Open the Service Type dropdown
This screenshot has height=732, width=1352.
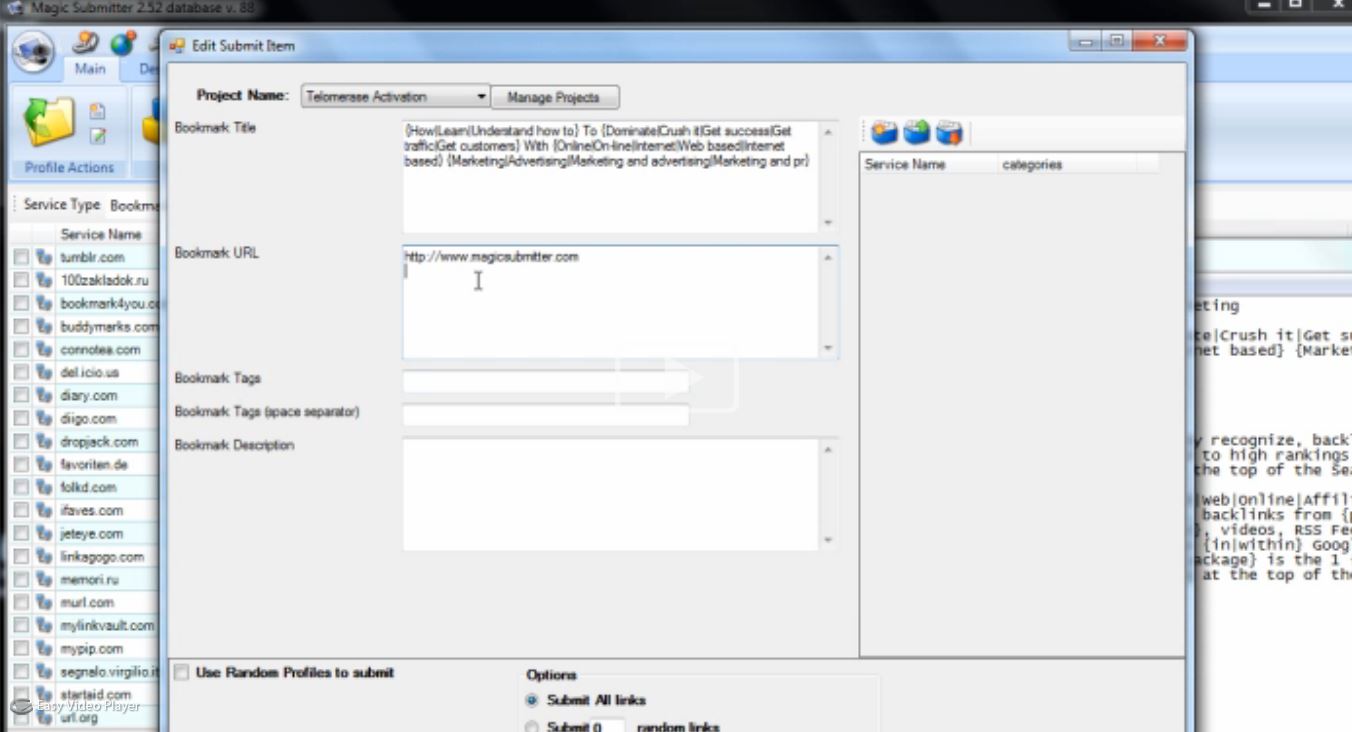click(x=133, y=205)
